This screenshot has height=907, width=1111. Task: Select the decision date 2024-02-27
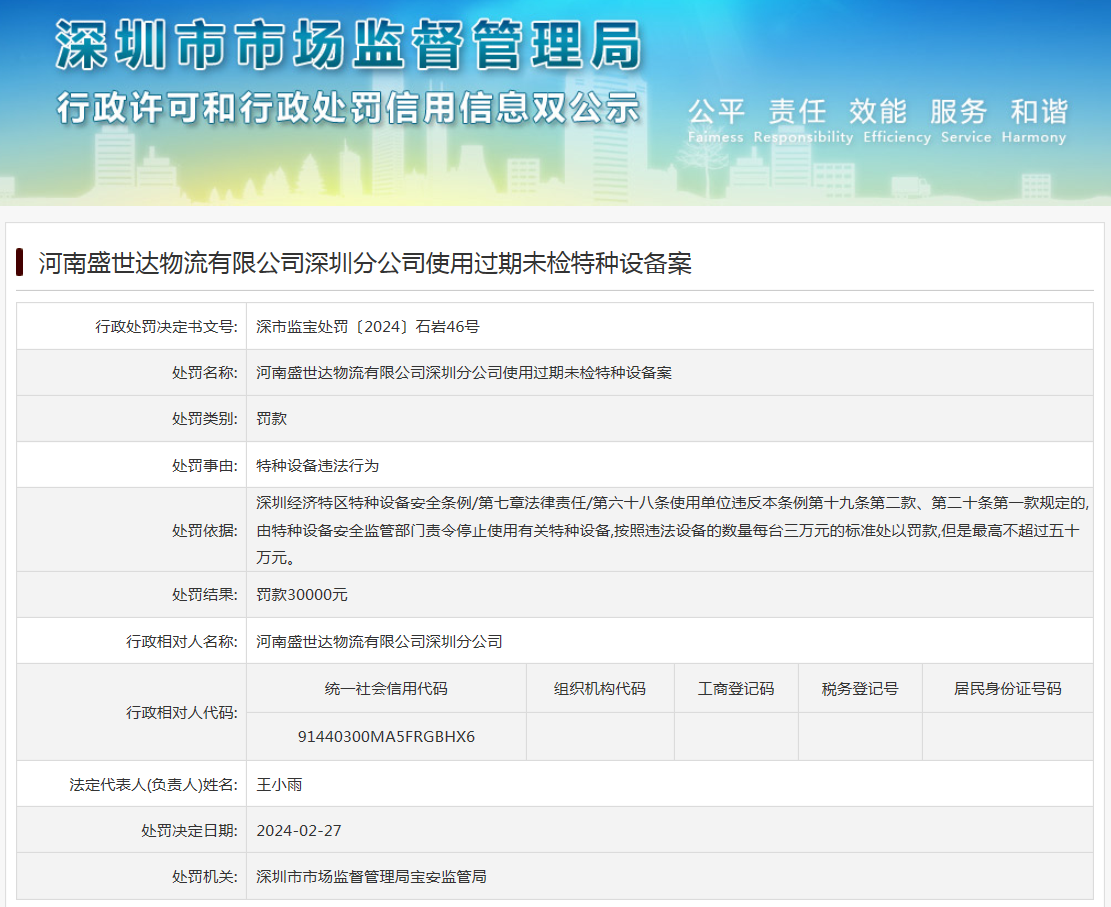pos(299,830)
